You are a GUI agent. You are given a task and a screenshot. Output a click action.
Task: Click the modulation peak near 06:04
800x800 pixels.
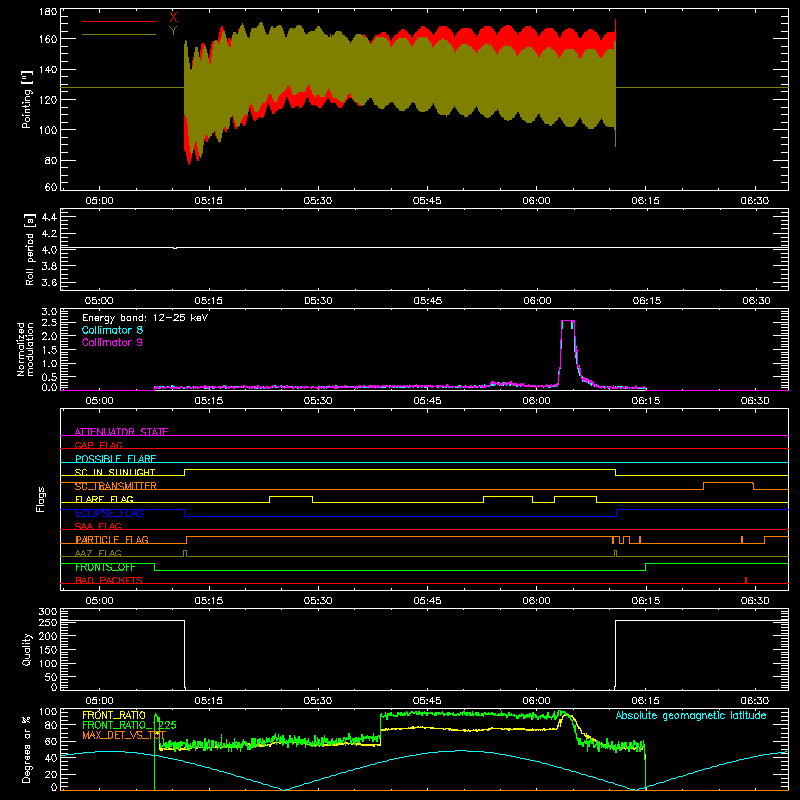point(568,321)
